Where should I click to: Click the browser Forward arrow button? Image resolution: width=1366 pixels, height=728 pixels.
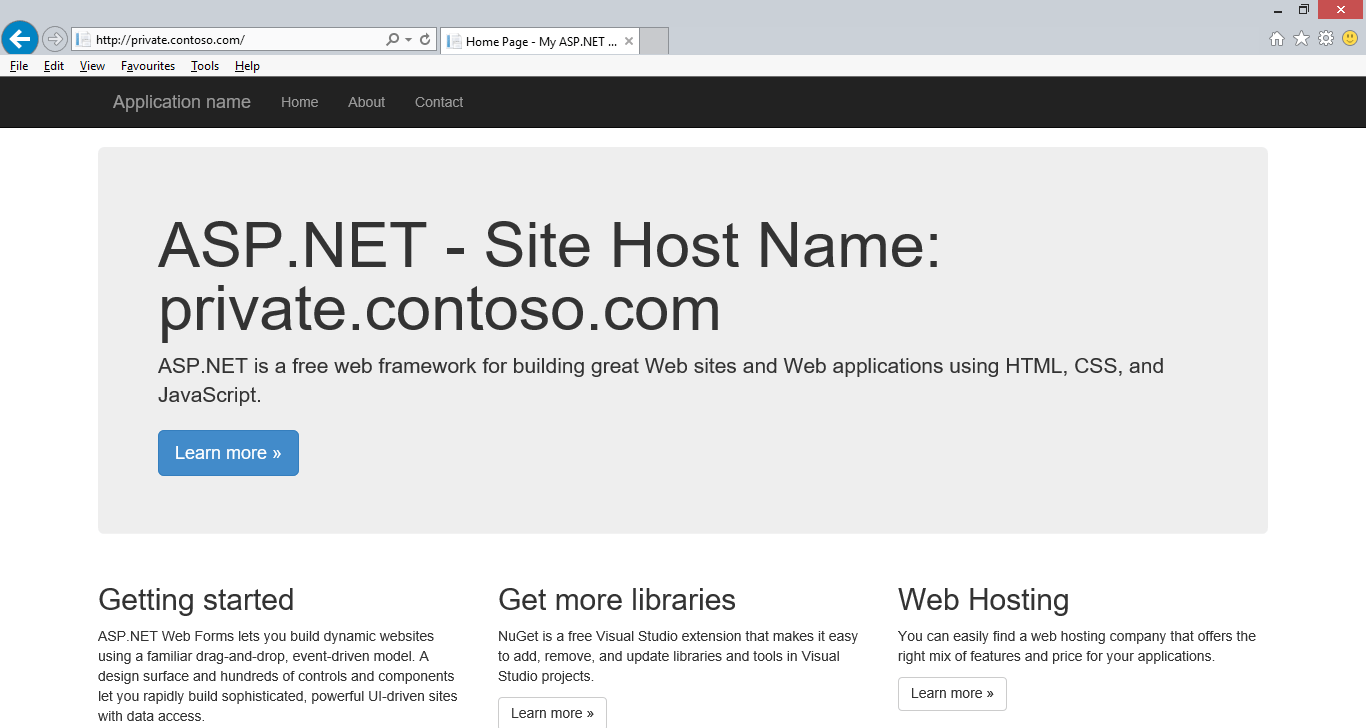point(55,39)
